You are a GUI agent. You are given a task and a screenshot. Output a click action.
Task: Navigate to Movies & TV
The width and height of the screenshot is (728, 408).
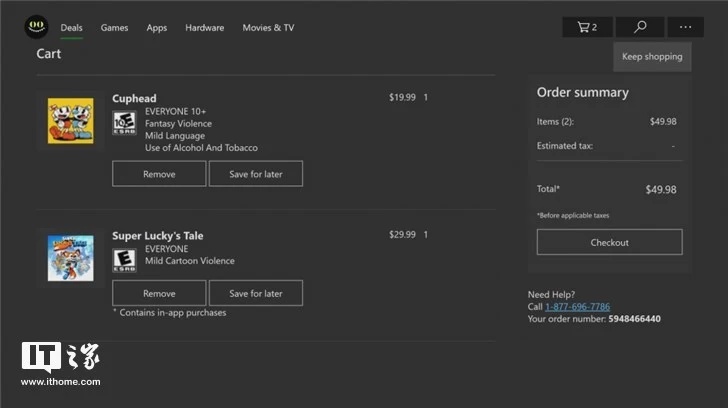(x=268, y=28)
